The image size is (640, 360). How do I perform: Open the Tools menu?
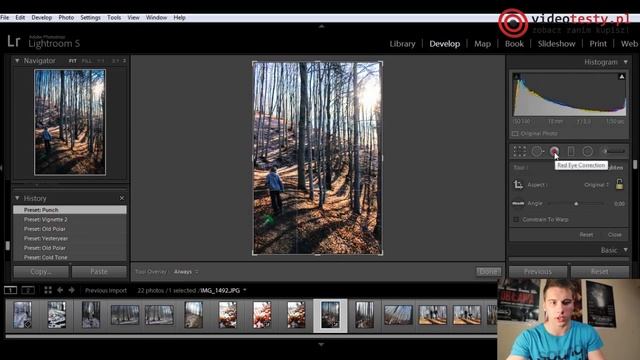(114, 18)
